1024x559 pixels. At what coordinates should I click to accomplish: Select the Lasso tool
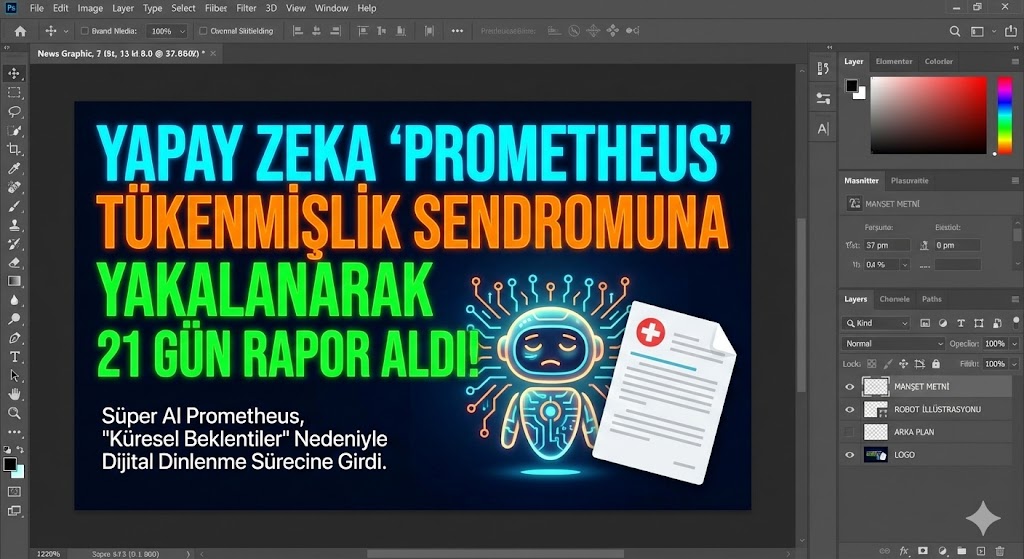coord(14,111)
